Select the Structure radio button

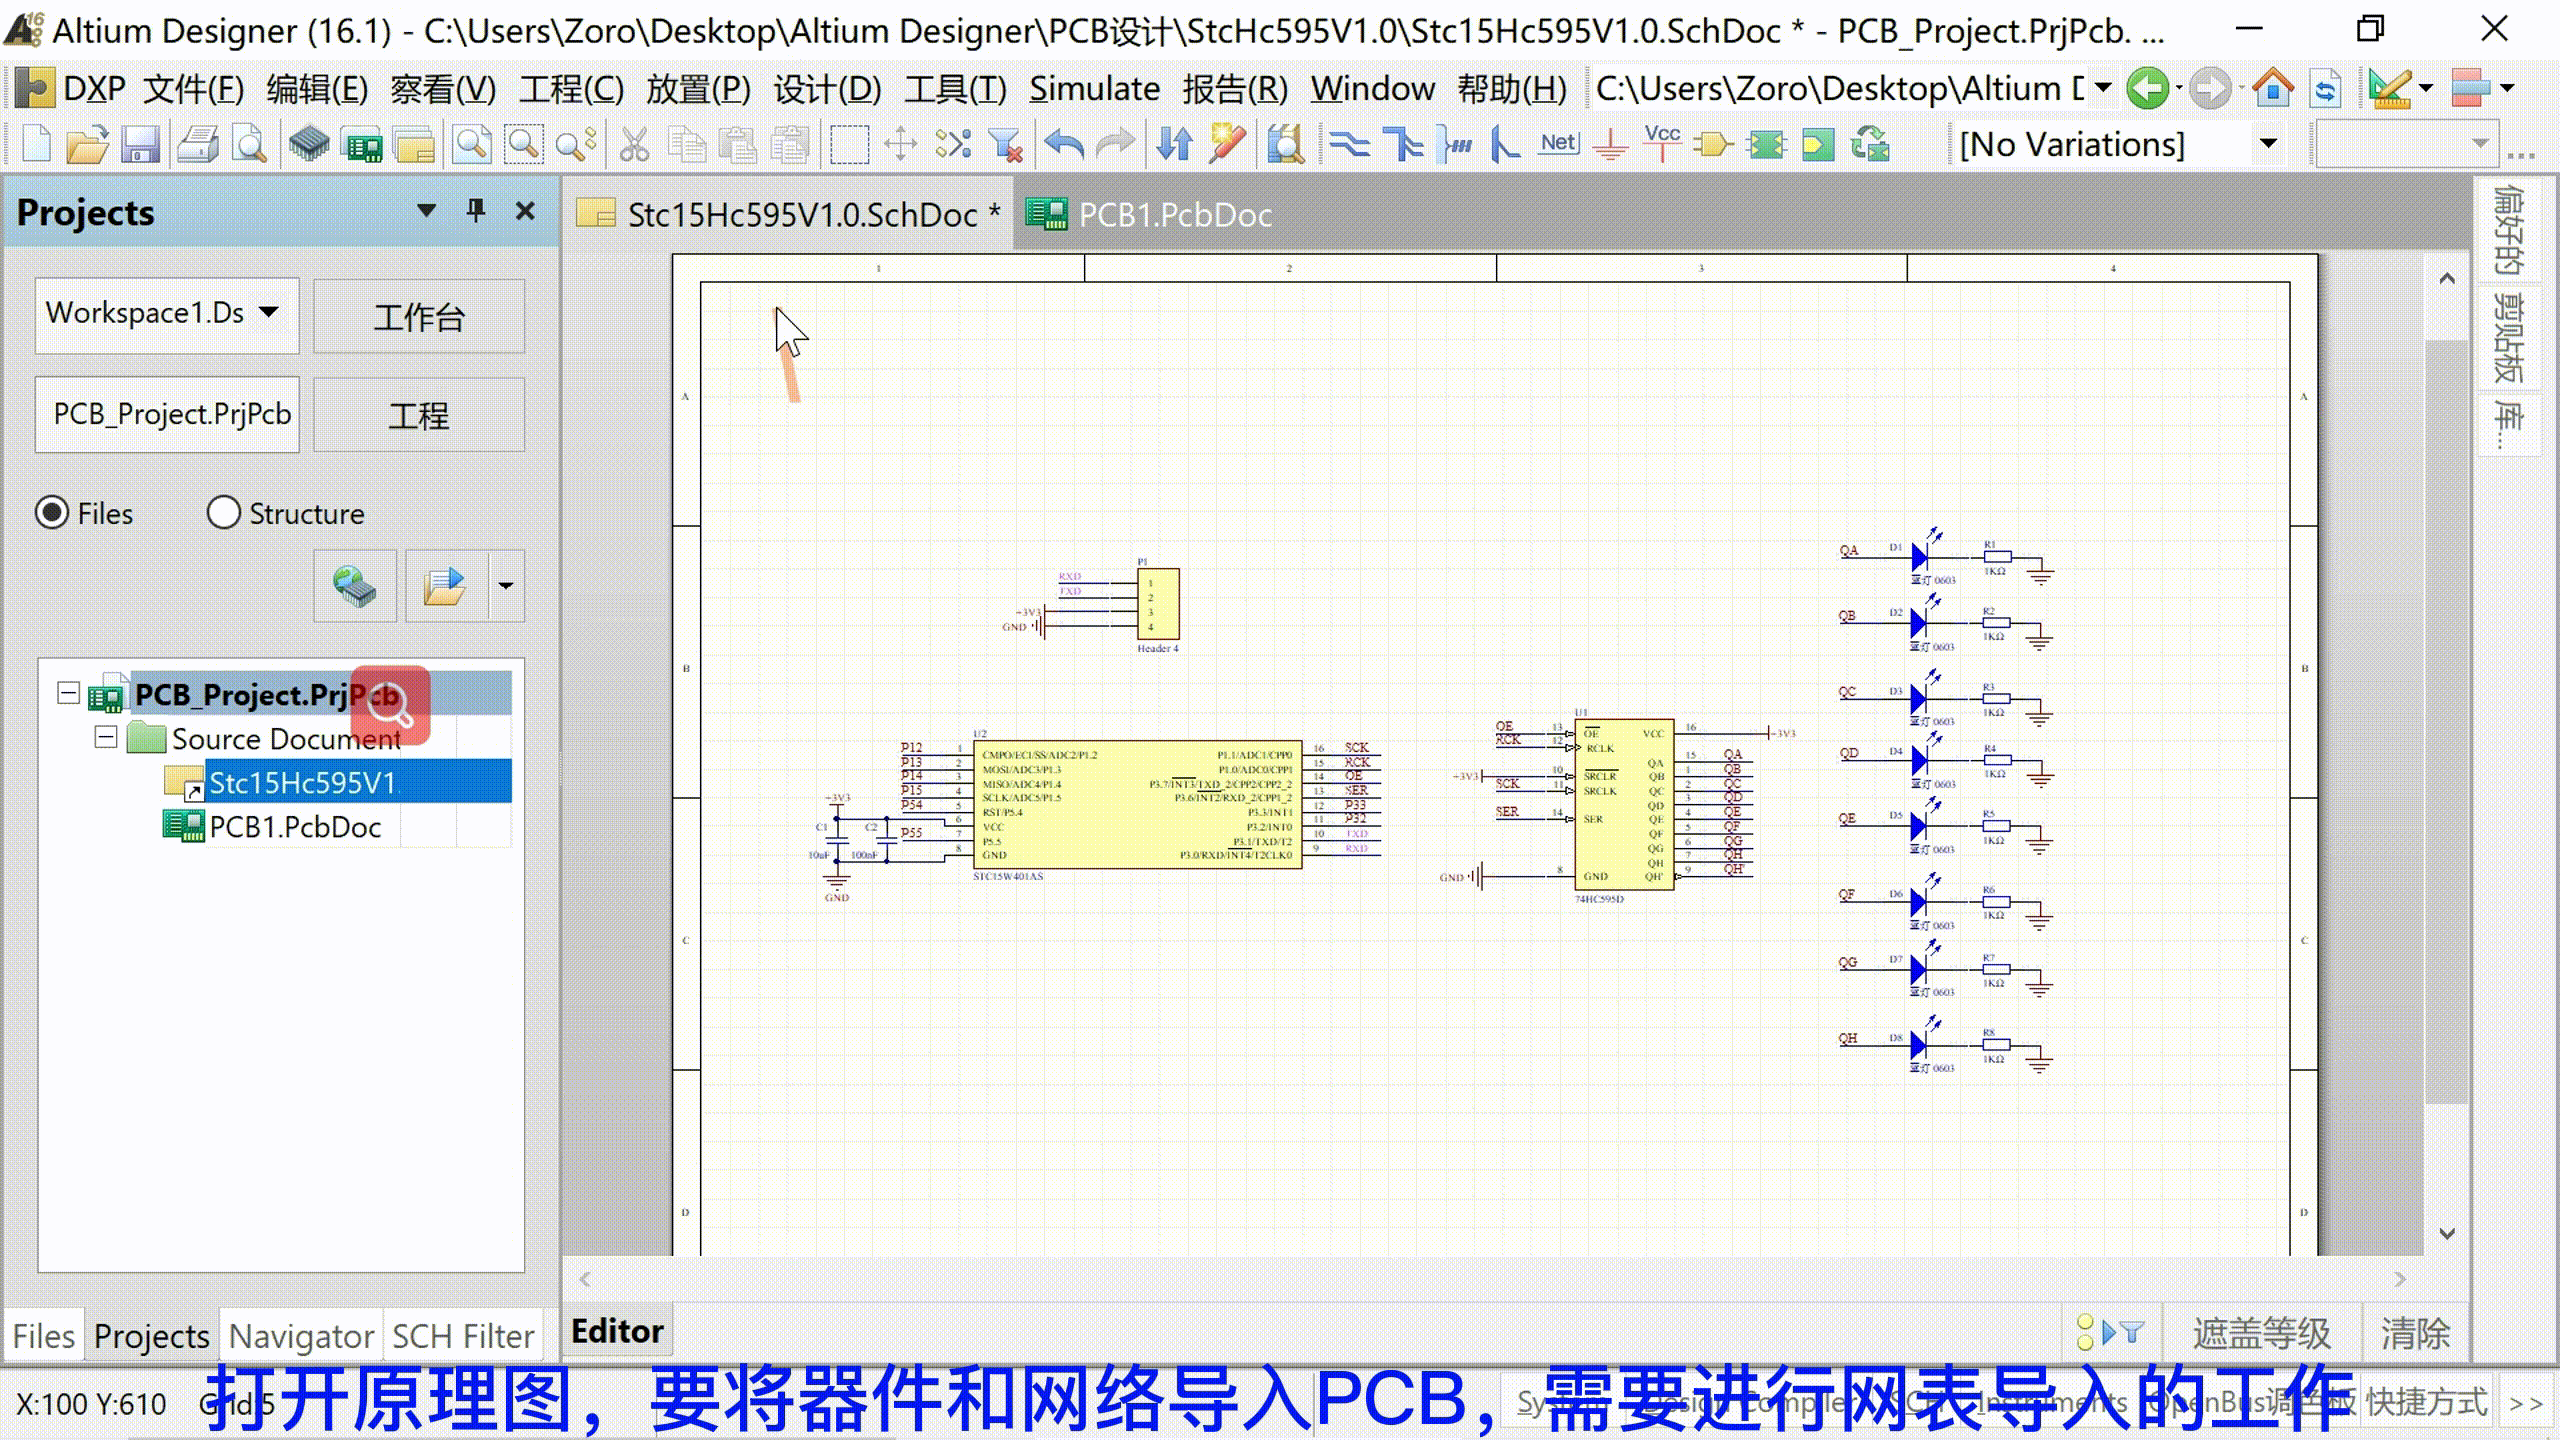coord(223,513)
